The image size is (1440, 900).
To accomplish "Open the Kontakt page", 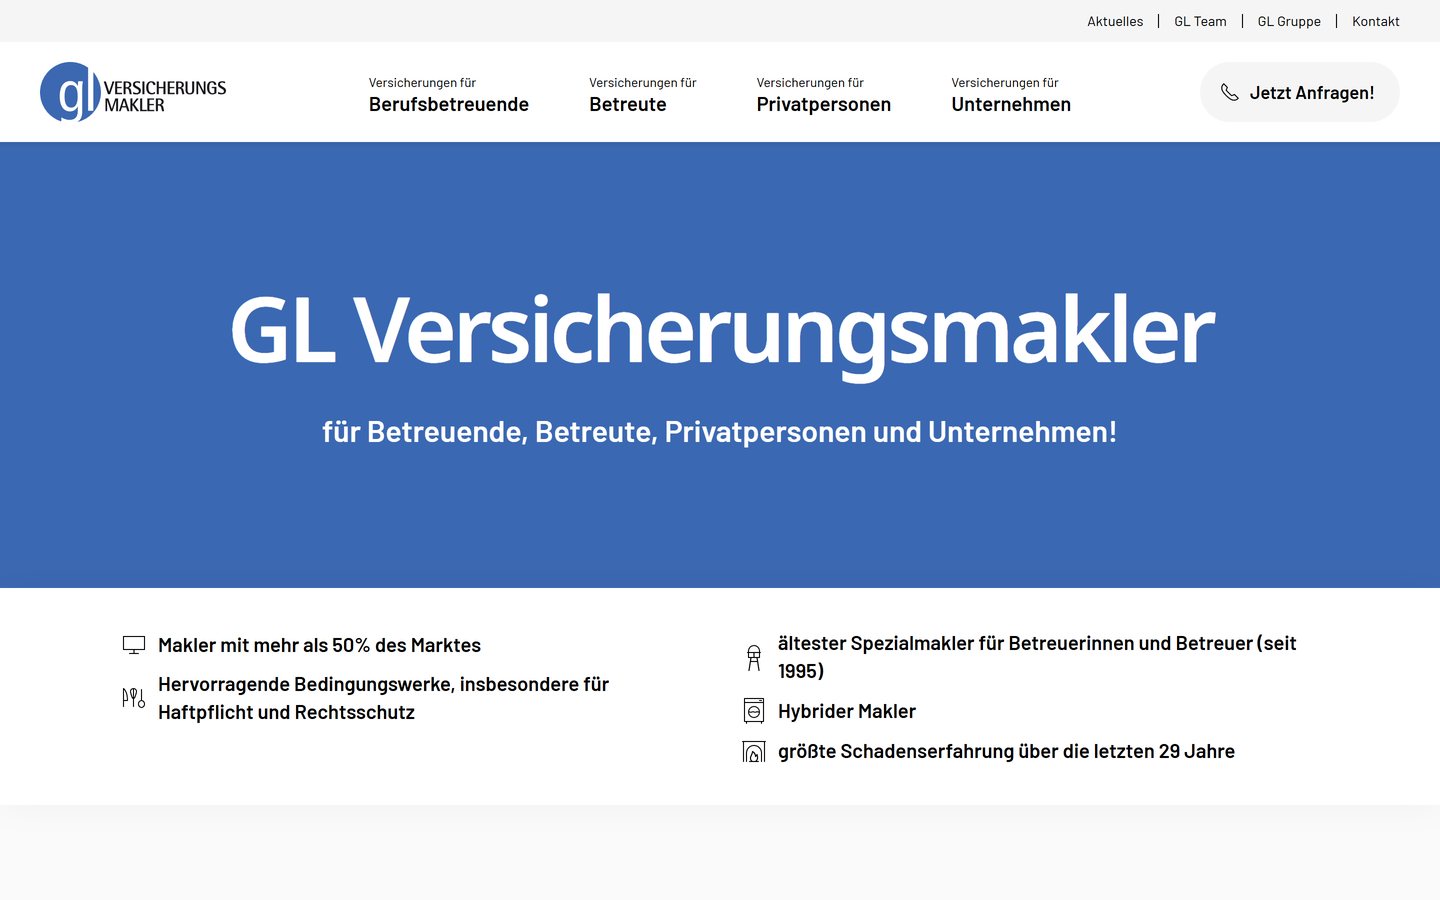I will (1376, 21).
